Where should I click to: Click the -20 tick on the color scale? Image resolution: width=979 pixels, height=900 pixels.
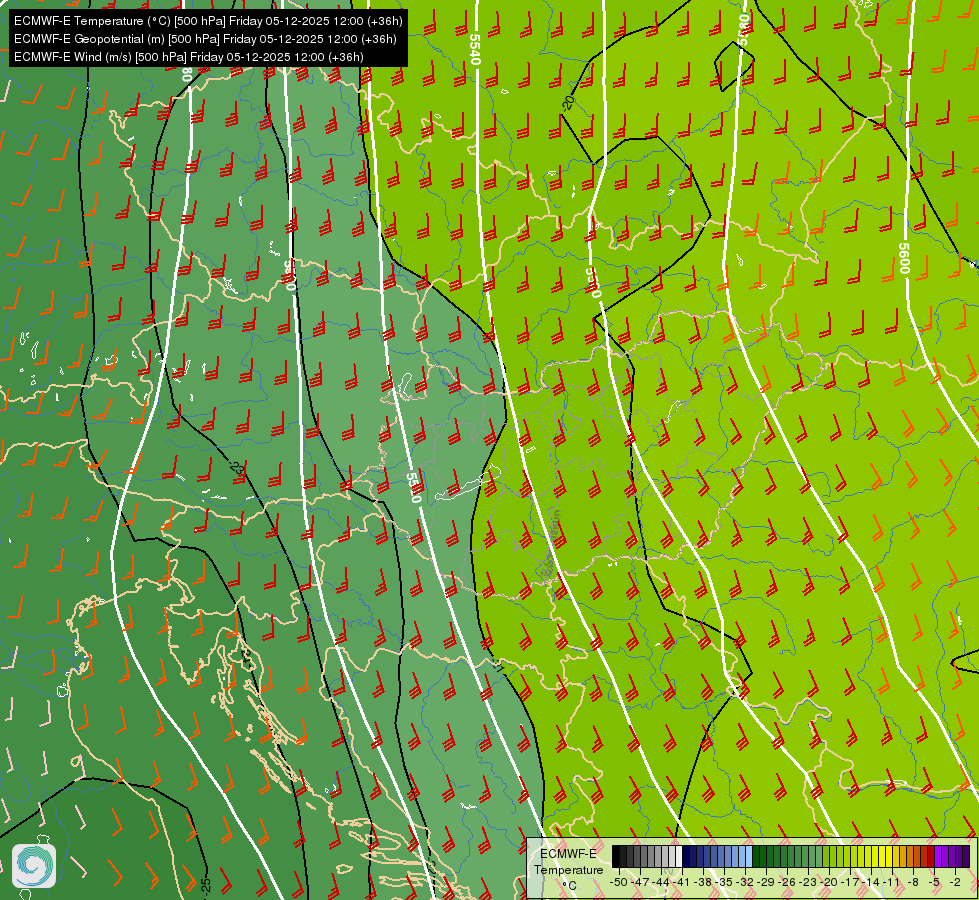829,882
